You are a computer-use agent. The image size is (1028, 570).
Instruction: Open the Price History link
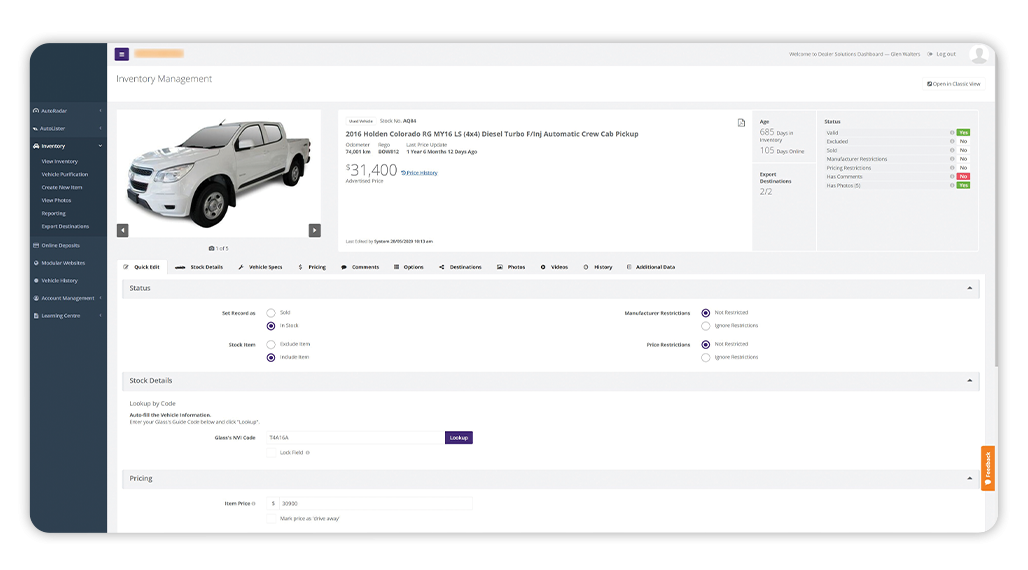pos(420,173)
